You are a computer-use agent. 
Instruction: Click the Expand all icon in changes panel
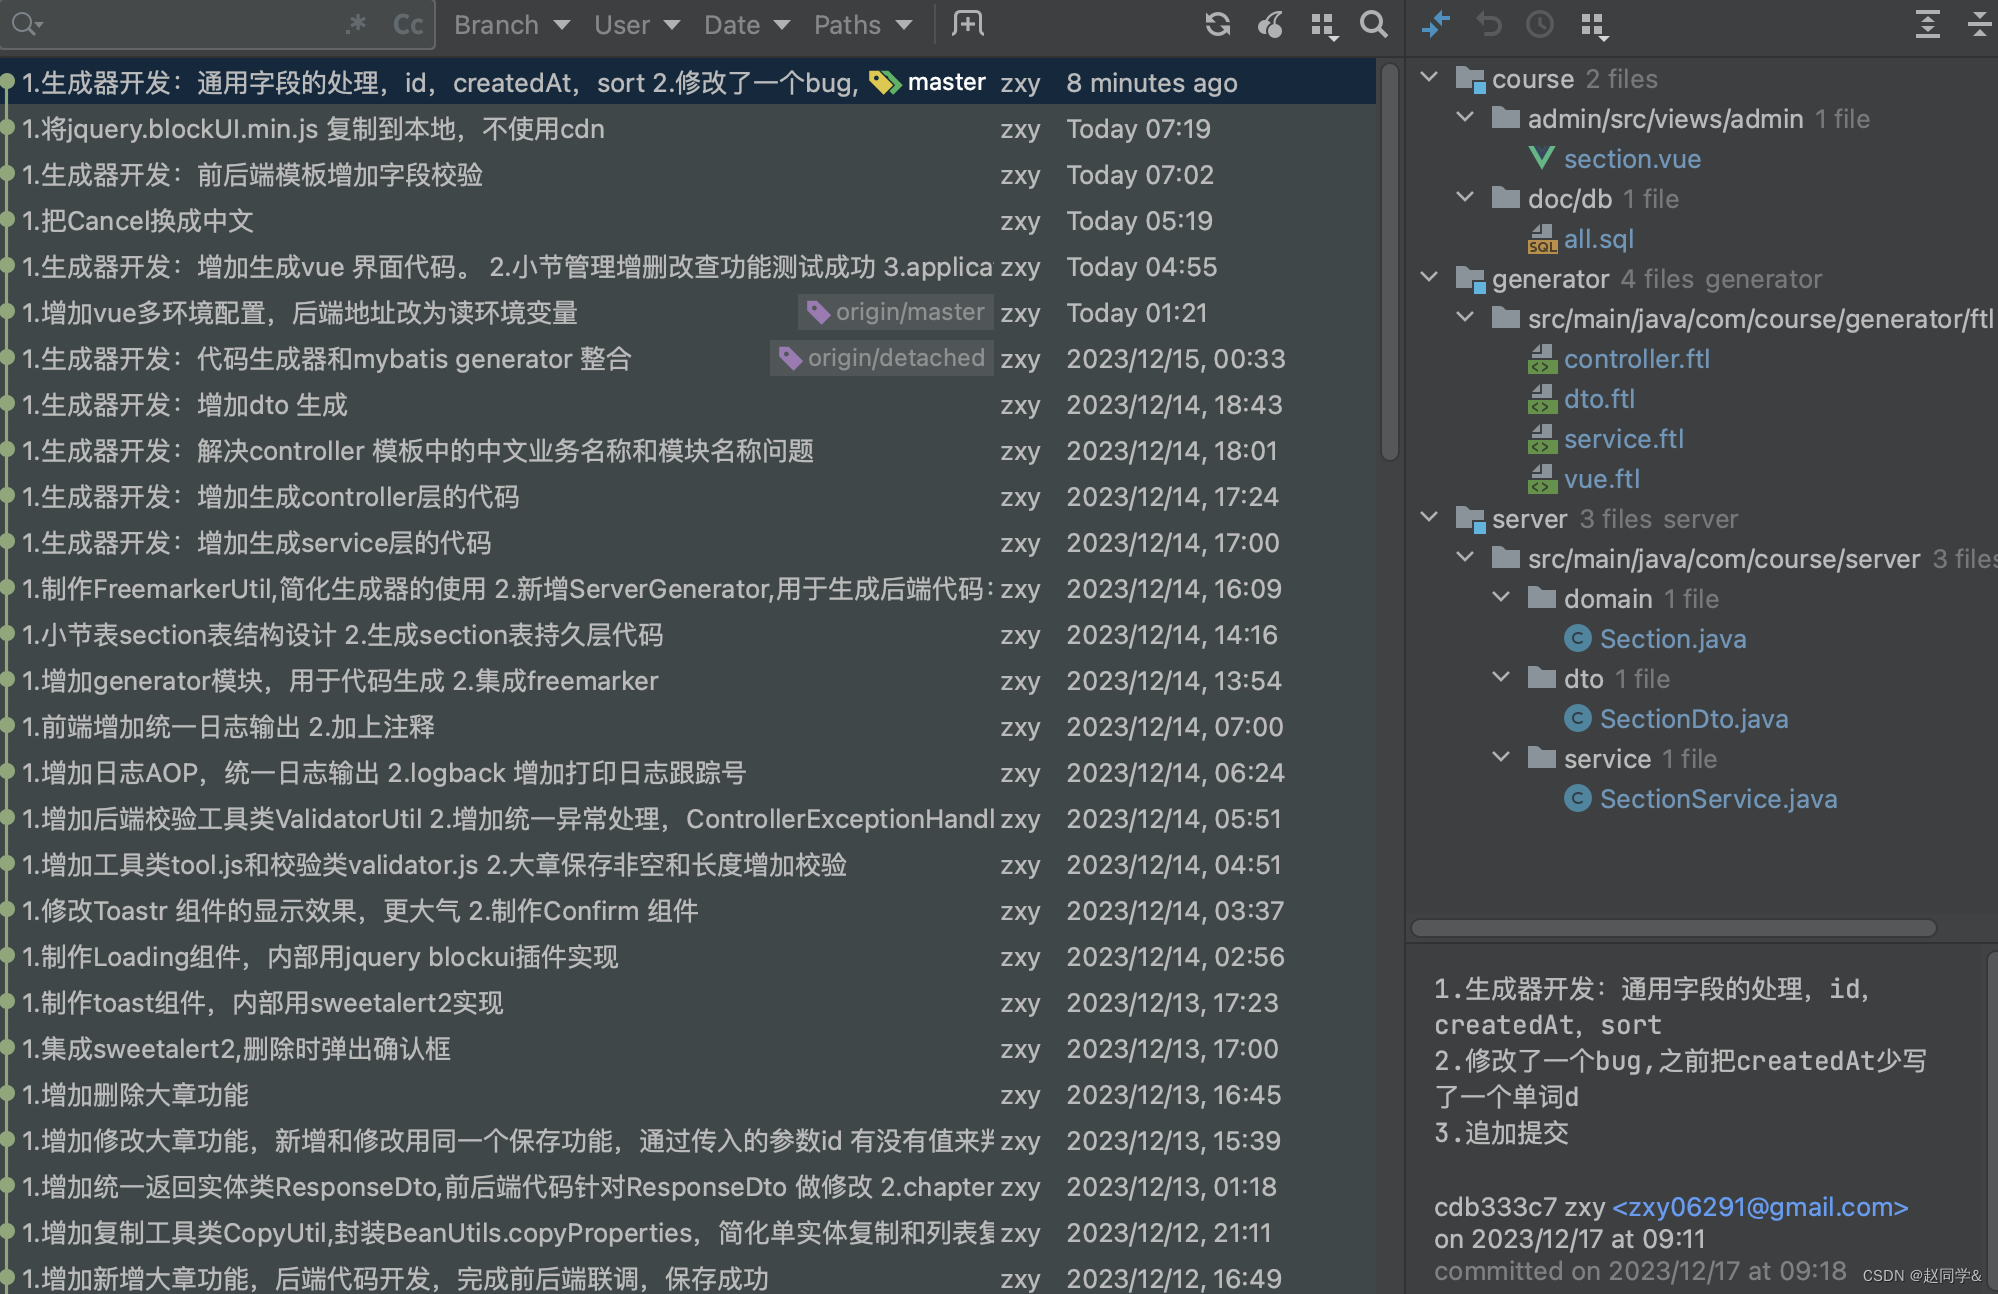click(1927, 24)
